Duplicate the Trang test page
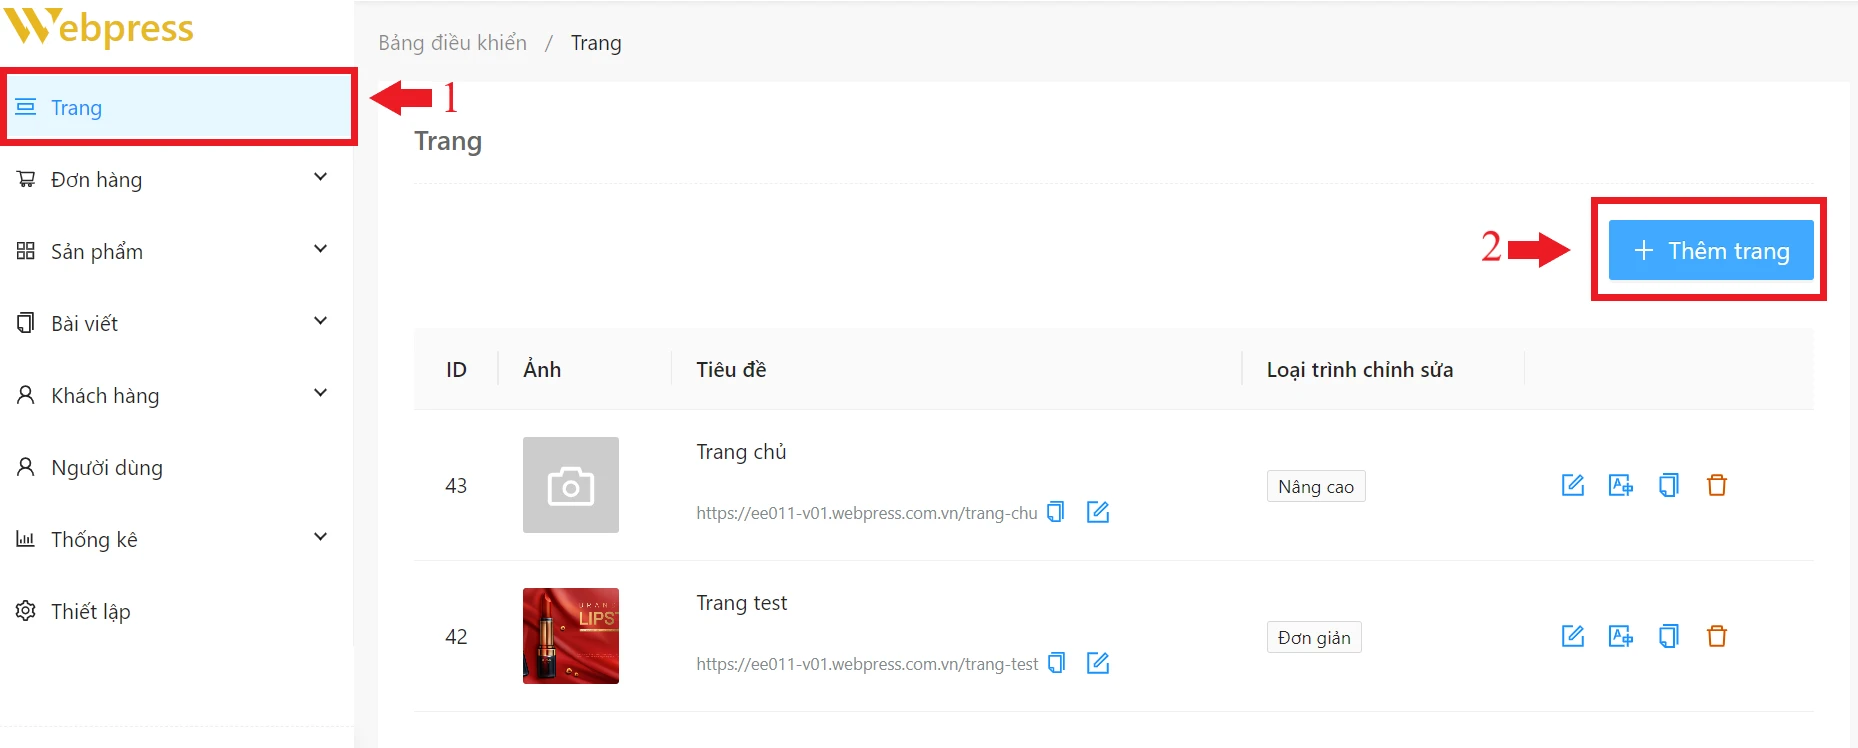The width and height of the screenshot is (1858, 748). tap(1668, 636)
